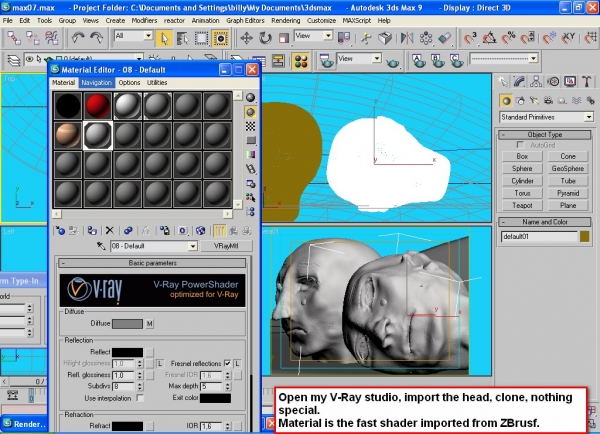
Task: Click the object color swatch beside default01
Action: coord(585,237)
